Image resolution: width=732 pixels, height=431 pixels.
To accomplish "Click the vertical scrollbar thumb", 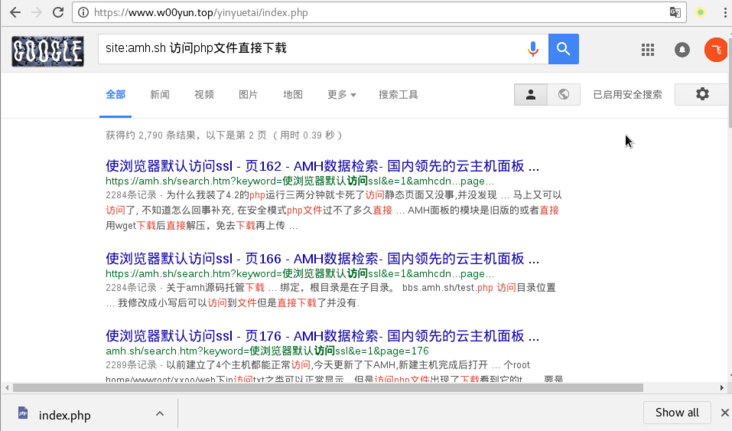I will coord(729,82).
